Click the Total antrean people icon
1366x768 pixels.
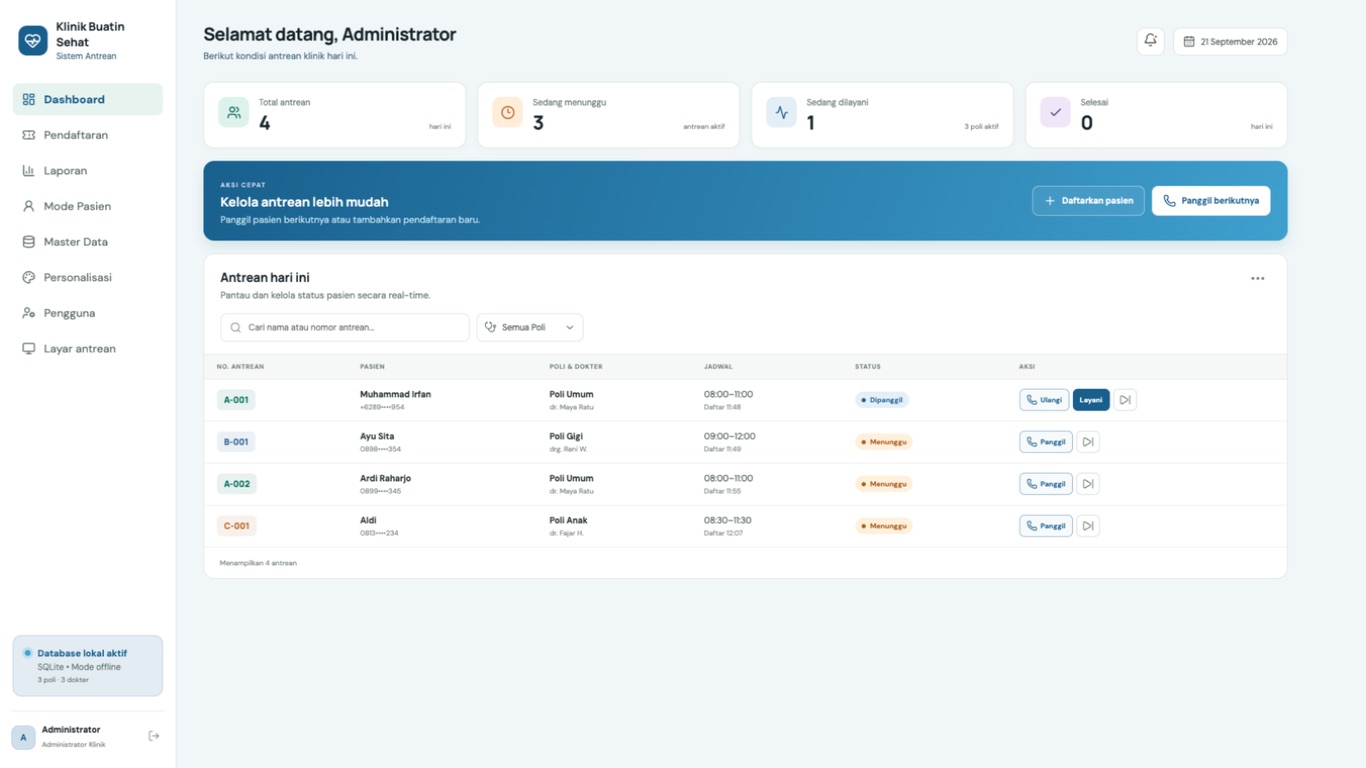click(234, 113)
